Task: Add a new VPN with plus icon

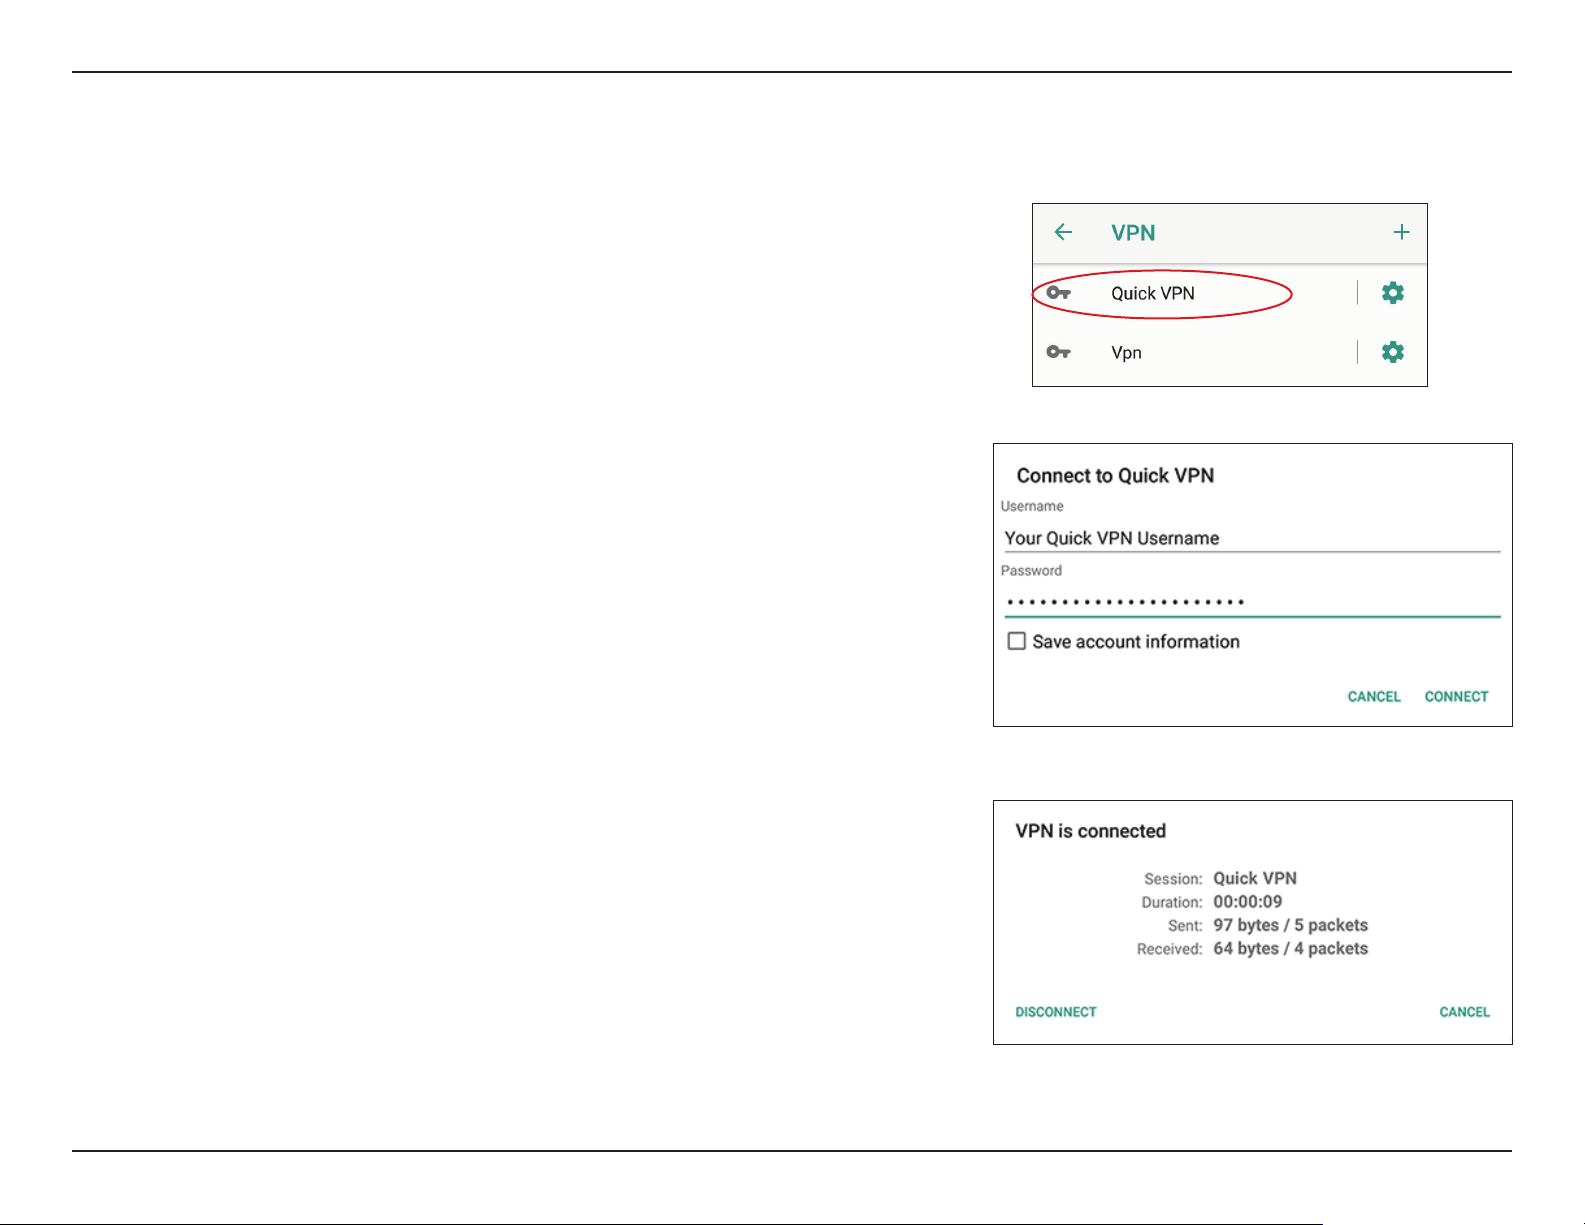Action: [1401, 232]
